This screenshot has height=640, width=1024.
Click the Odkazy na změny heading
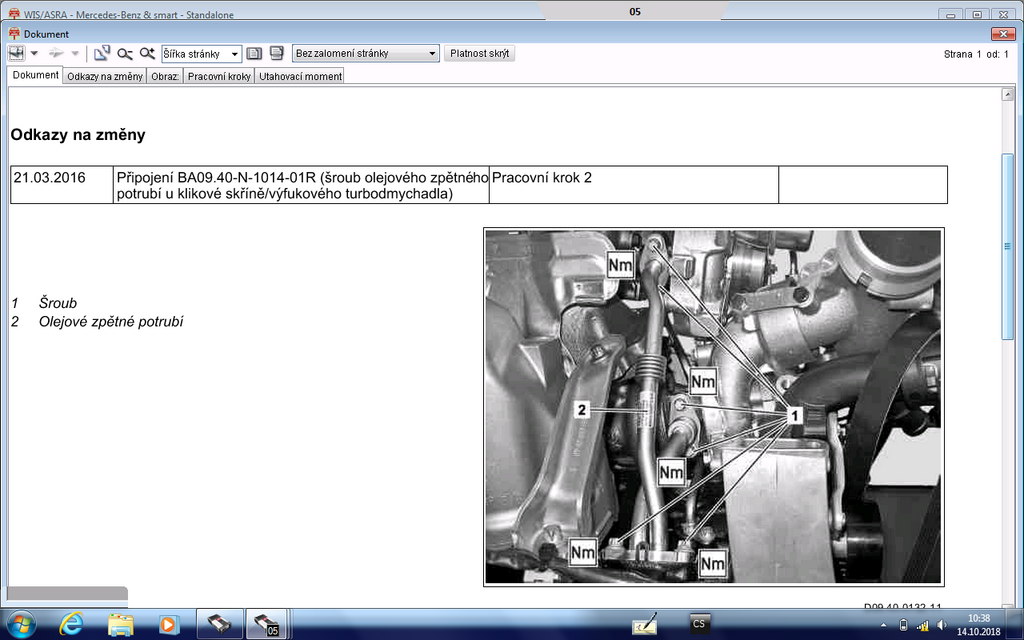tap(78, 135)
